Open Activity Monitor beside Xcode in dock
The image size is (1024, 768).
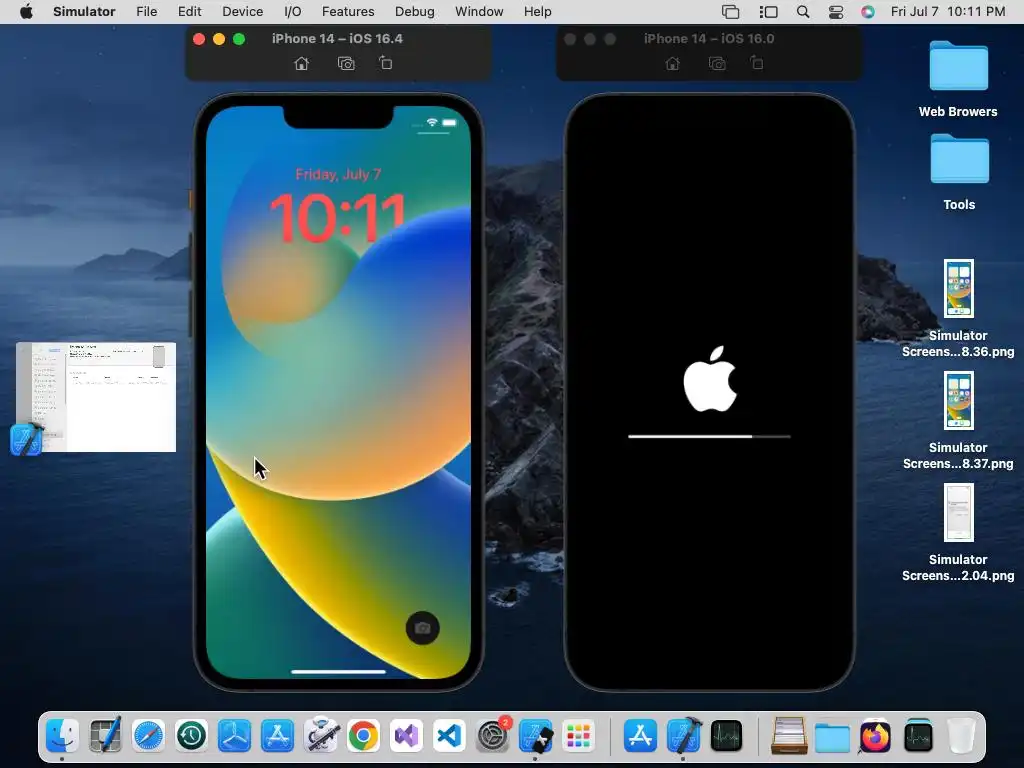pos(726,736)
